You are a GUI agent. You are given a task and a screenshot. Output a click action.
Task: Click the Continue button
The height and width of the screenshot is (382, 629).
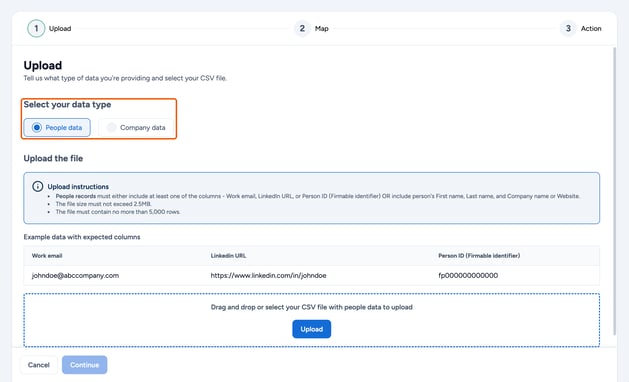tap(84, 365)
